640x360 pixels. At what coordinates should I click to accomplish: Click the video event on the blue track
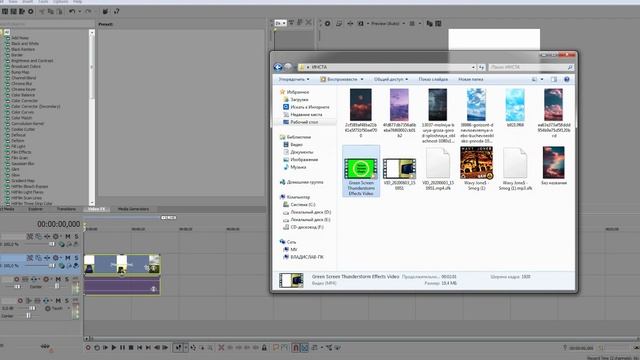[x=122, y=264]
